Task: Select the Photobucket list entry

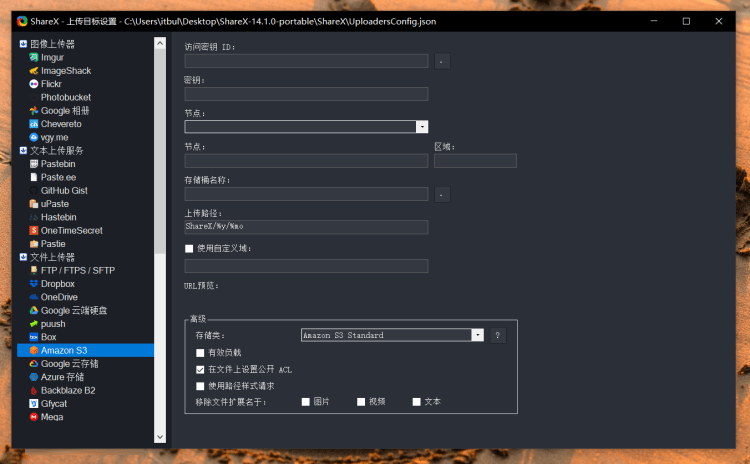Action: (x=66, y=98)
